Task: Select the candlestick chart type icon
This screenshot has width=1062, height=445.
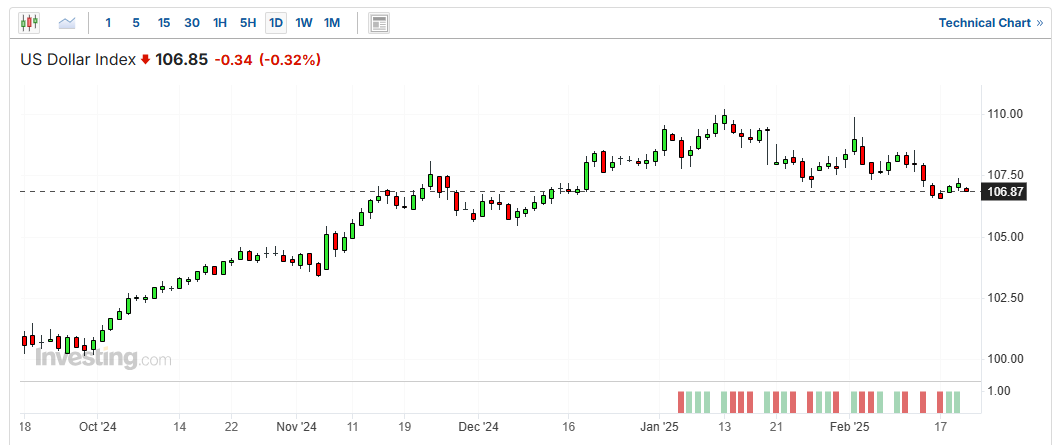Action: click(29, 23)
